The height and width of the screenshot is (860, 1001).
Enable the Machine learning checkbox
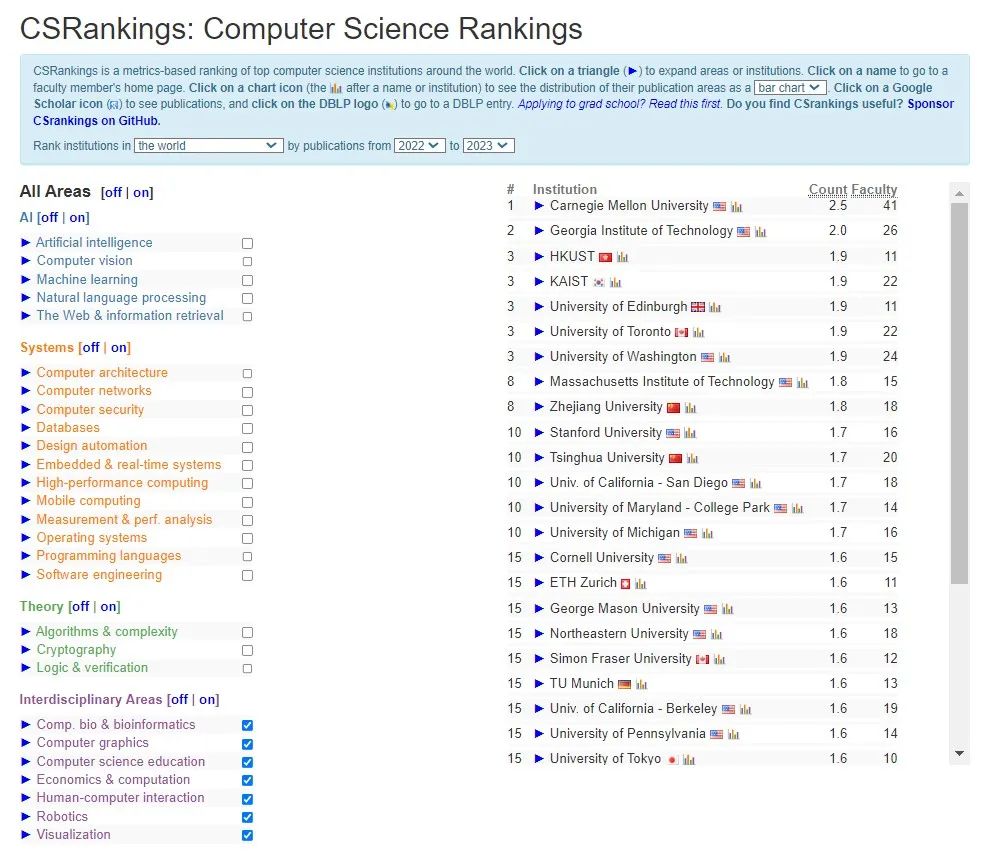click(247, 281)
